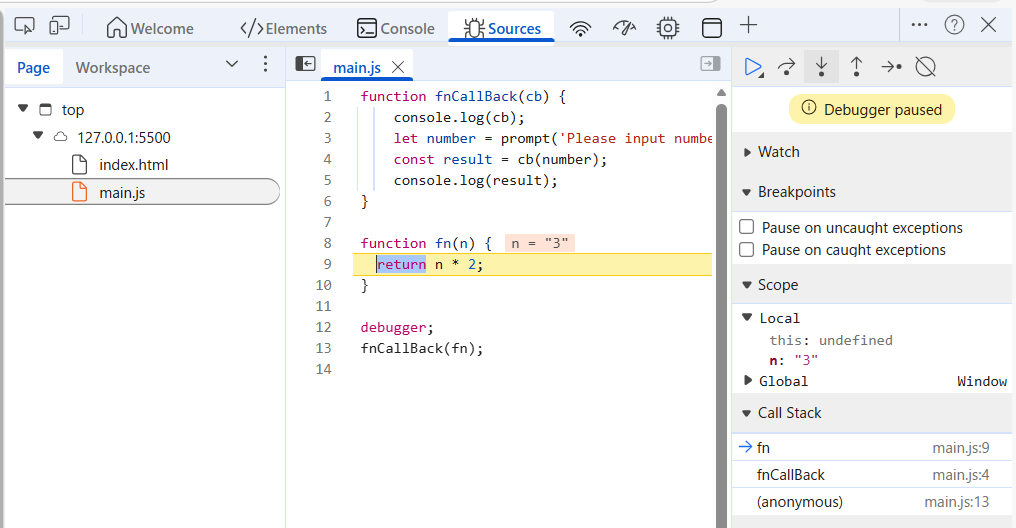
Task: Toggle the inspect element tool
Action: (x=26, y=26)
